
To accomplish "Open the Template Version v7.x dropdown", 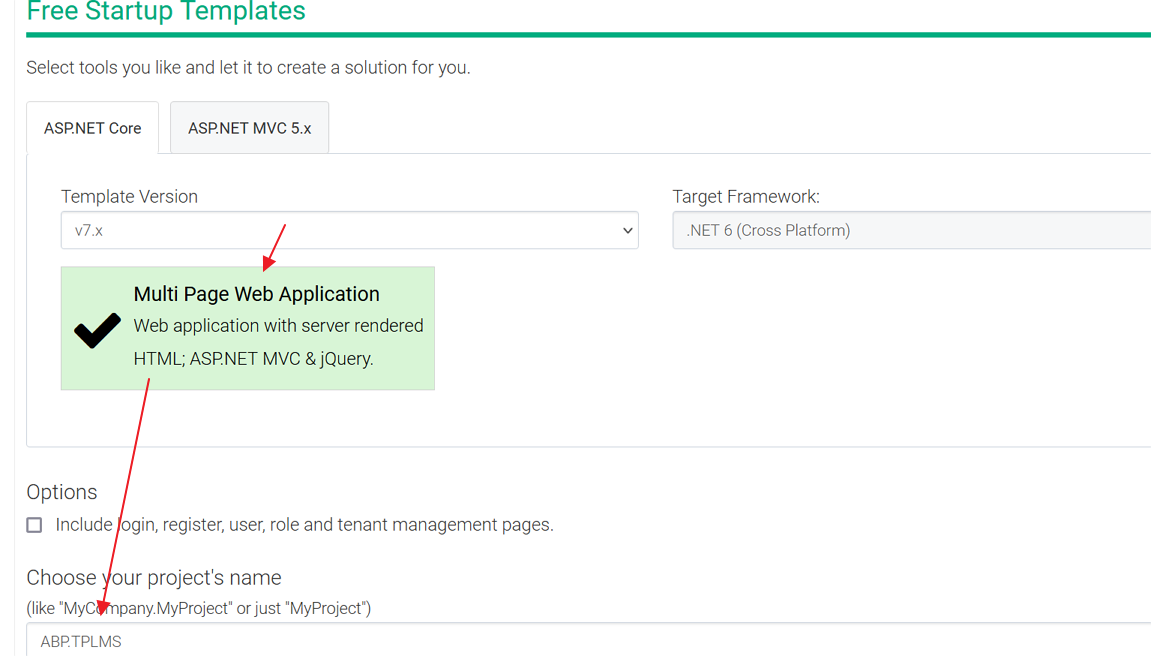I will coord(349,230).
